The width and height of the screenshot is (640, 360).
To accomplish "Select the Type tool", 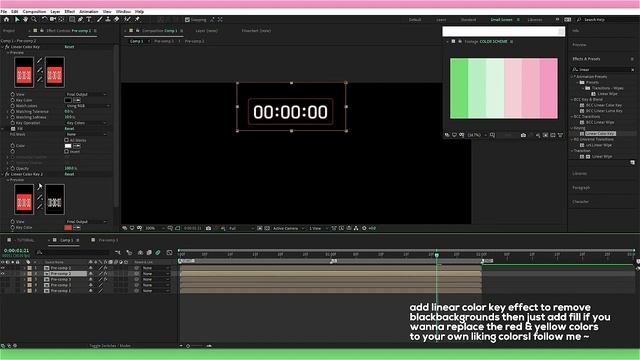I will pyautogui.click(x=89, y=19).
